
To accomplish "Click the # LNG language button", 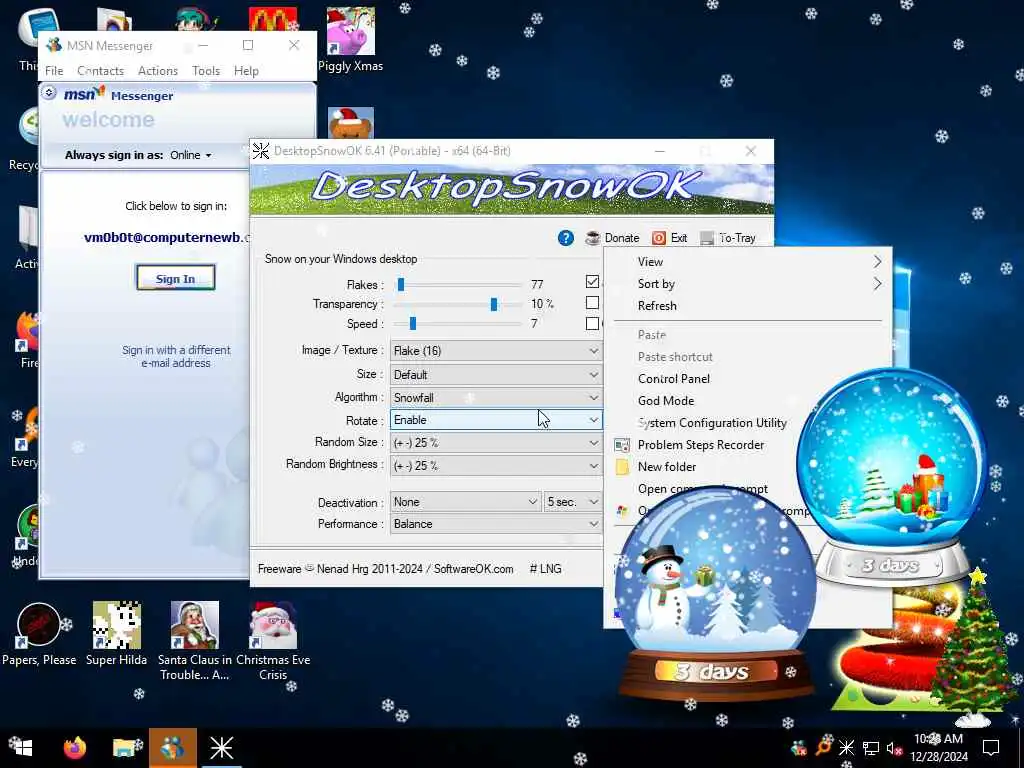I will (x=545, y=569).
